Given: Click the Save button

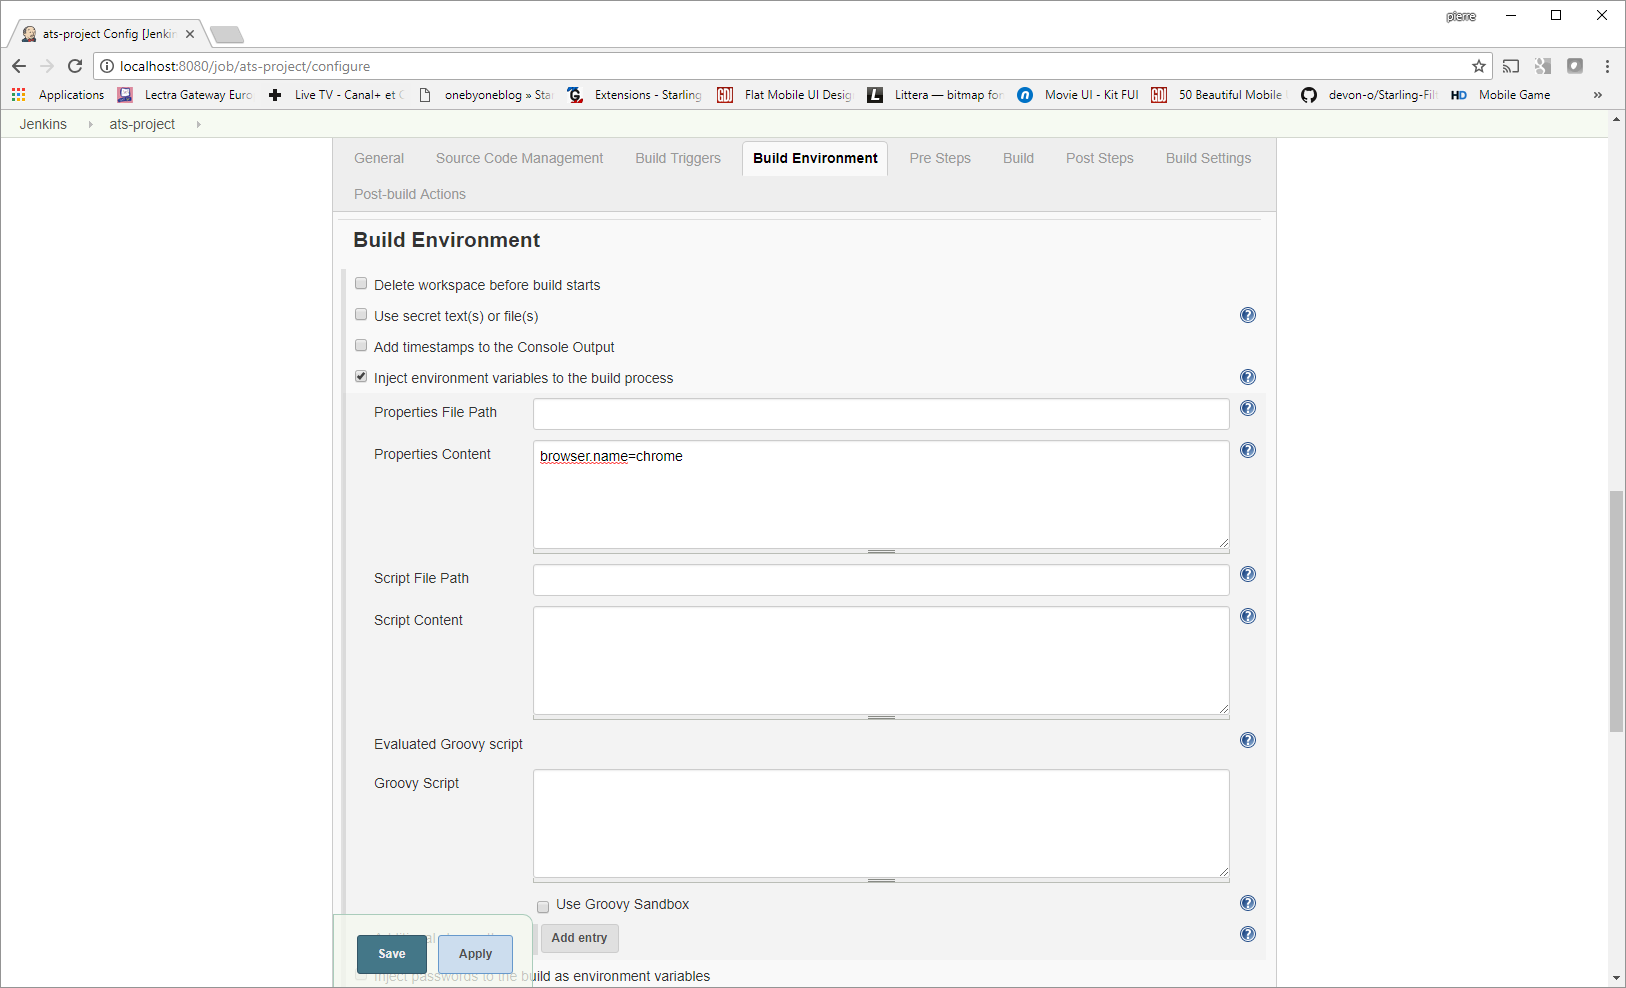Looking at the screenshot, I should 392,954.
